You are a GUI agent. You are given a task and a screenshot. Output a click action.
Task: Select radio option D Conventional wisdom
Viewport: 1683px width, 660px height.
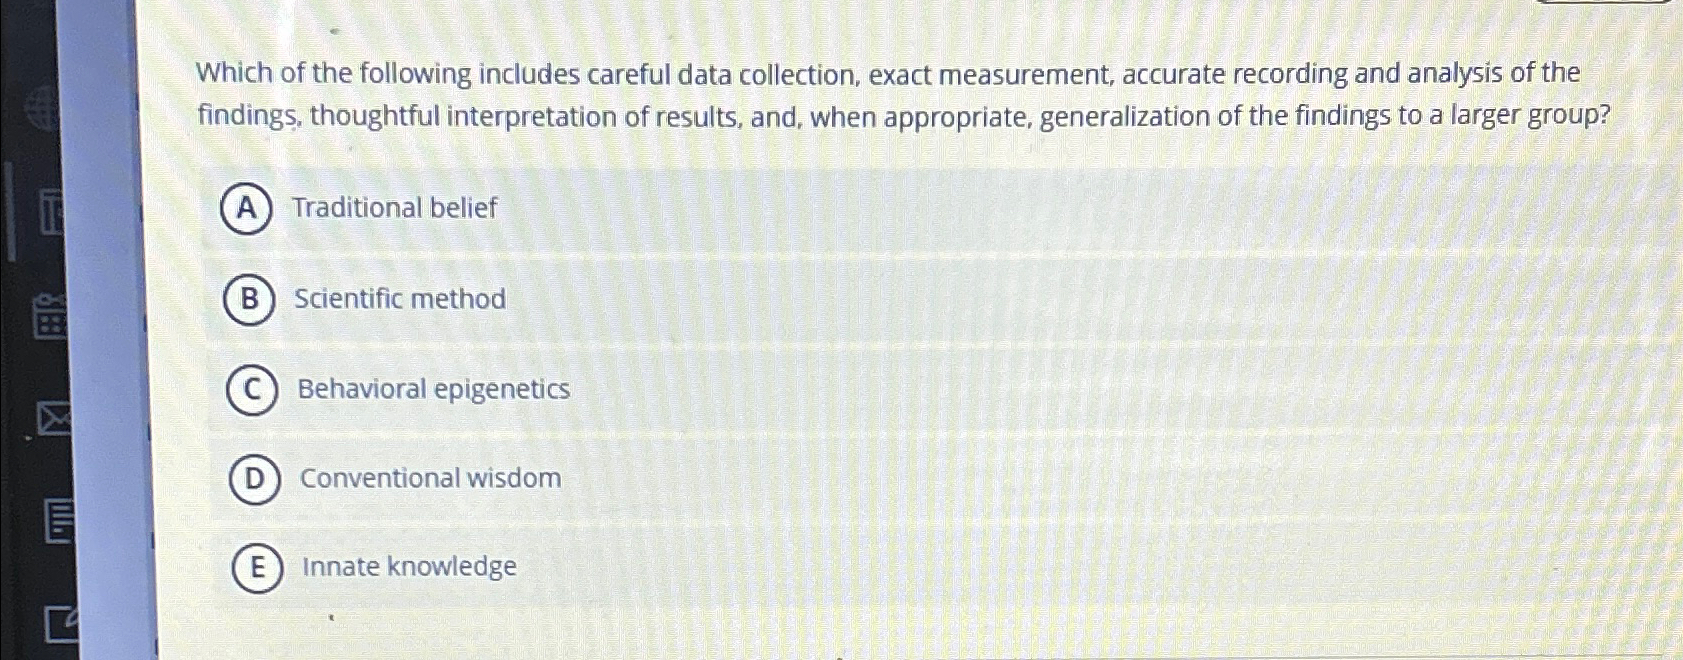[x=255, y=478]
